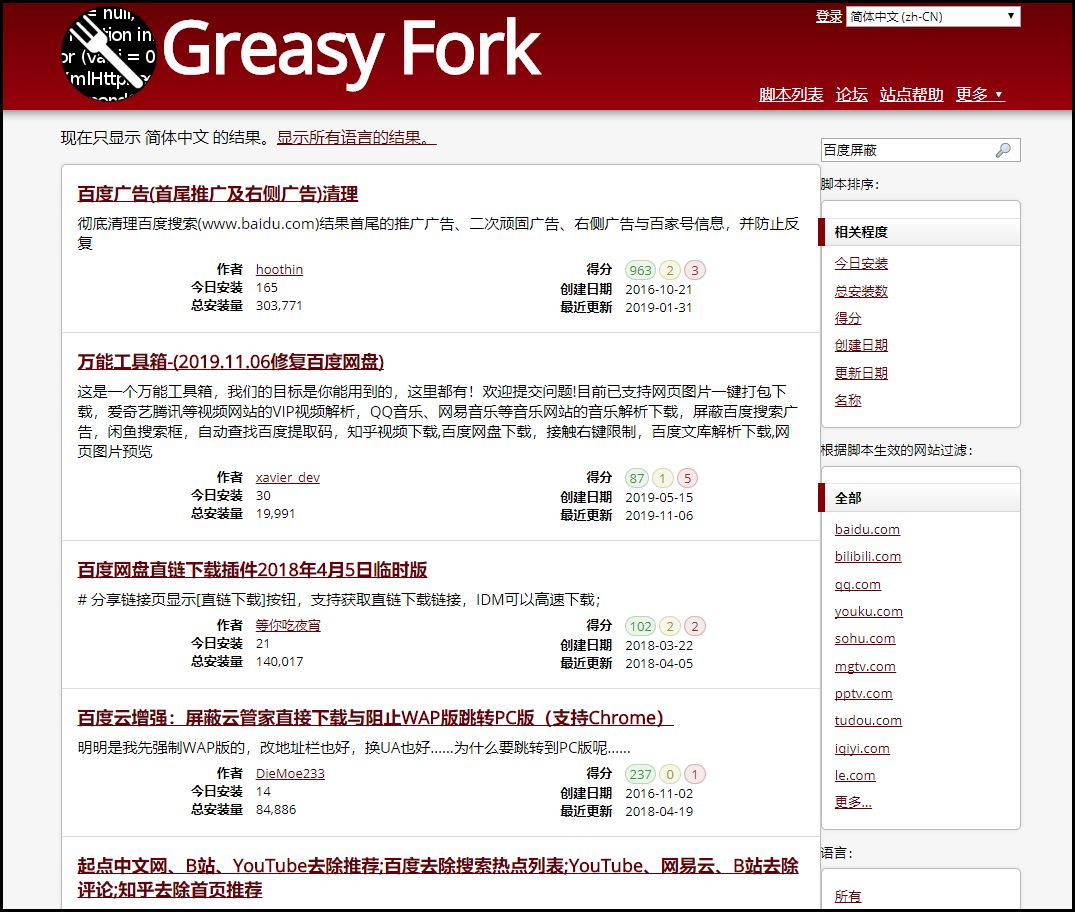Screen dimensions: 1075x912
Task: Click total installs value 303,771
Action: point(279,306)
